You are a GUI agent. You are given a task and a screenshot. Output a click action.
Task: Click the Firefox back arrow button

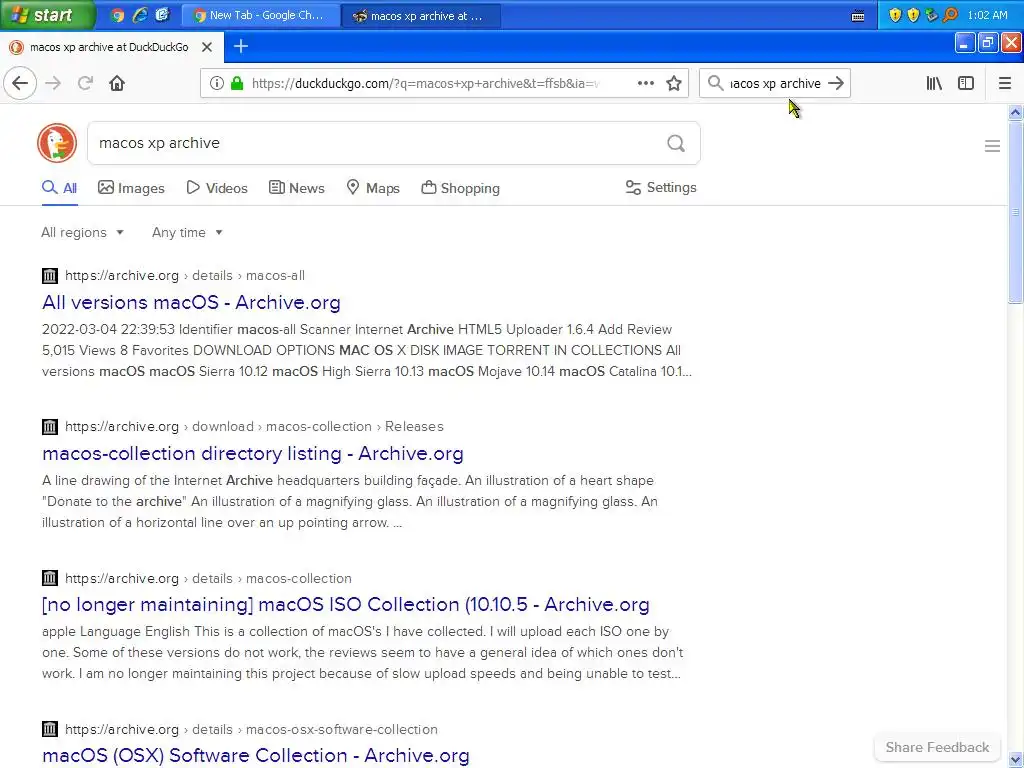(20, 83)
